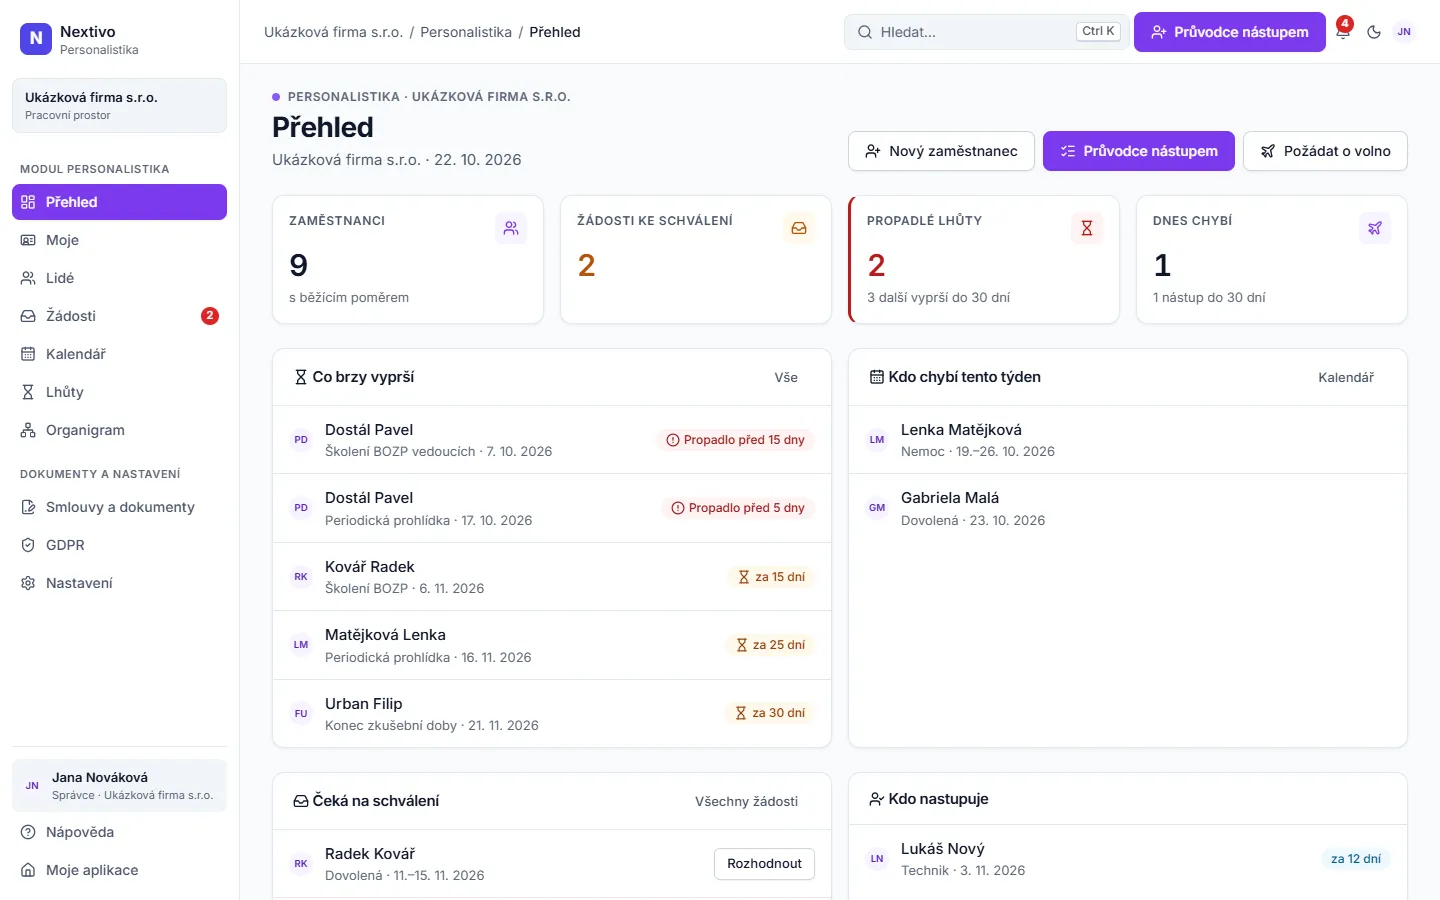Open Matějková Lenka Periodická prohlídka row
Screen dimensions: 1440x900
552,645
